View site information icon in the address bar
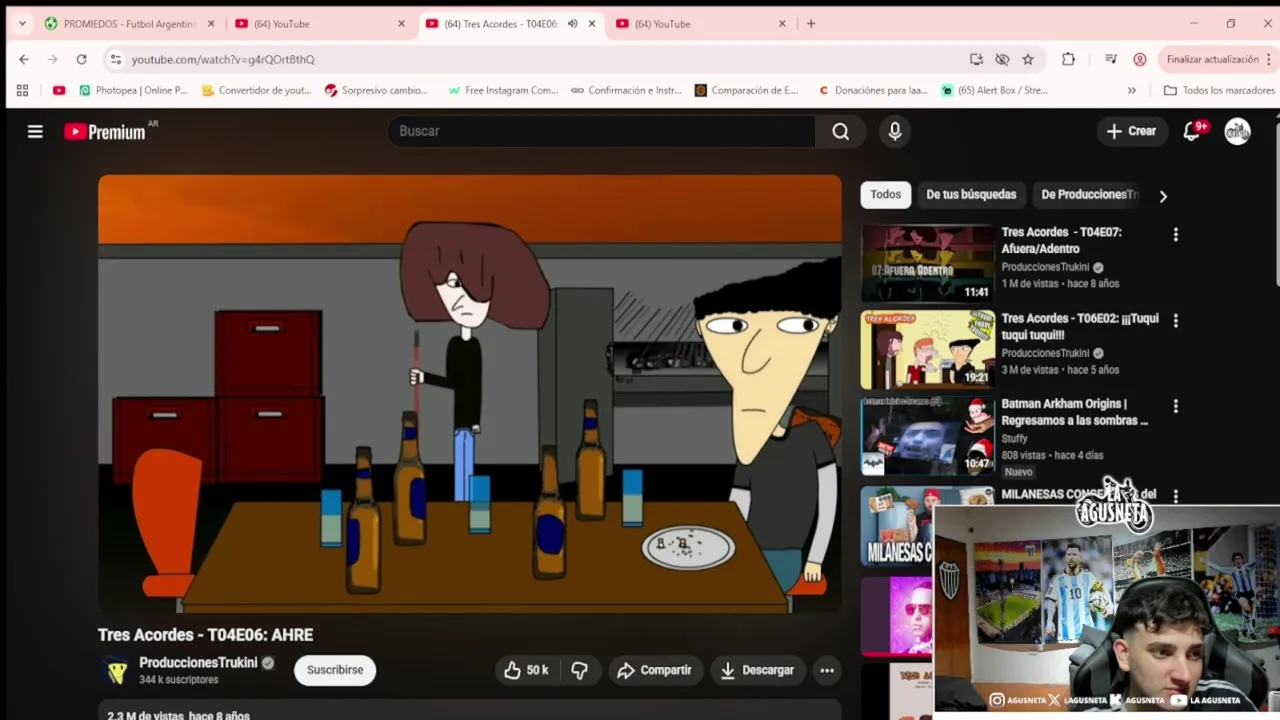Viewport: 1280px width, 720px height. [x=115, y=59]
